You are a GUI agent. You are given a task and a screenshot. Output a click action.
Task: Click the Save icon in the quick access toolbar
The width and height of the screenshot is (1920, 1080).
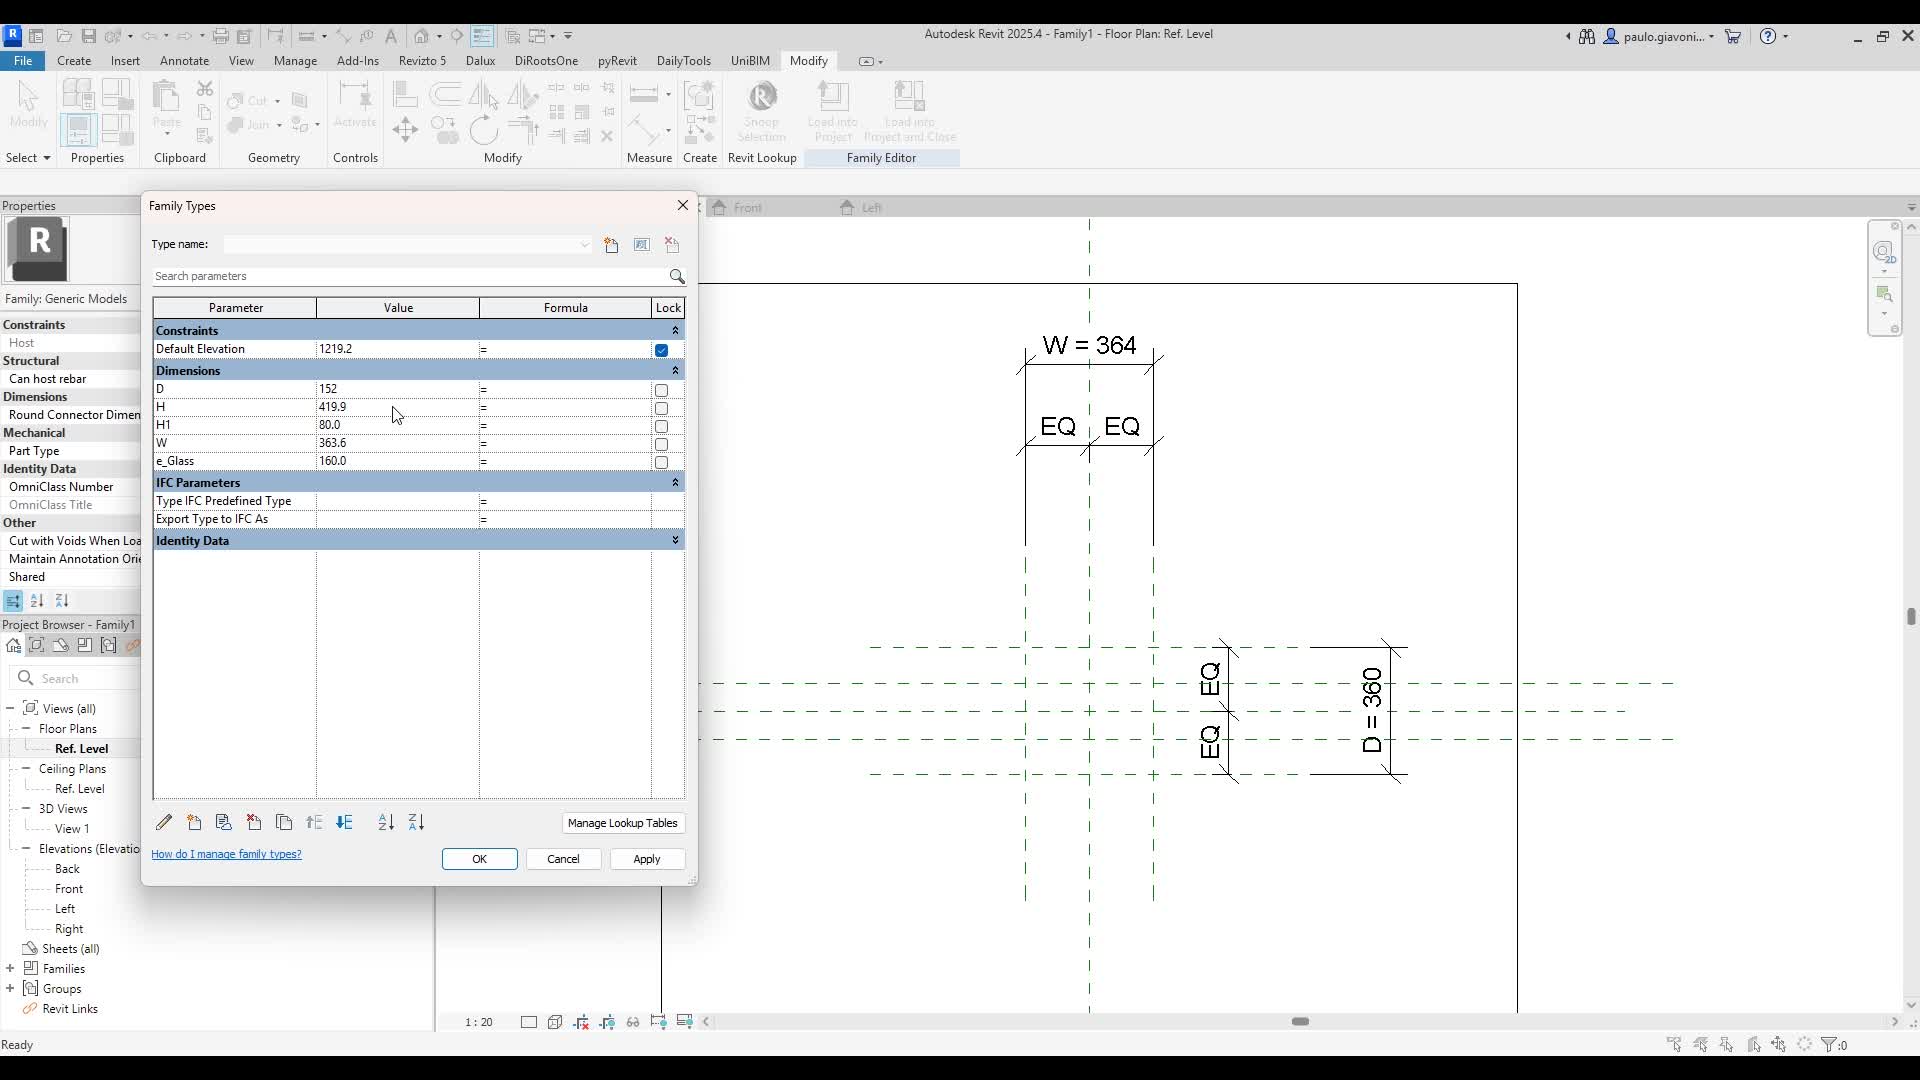pos(89,36)
